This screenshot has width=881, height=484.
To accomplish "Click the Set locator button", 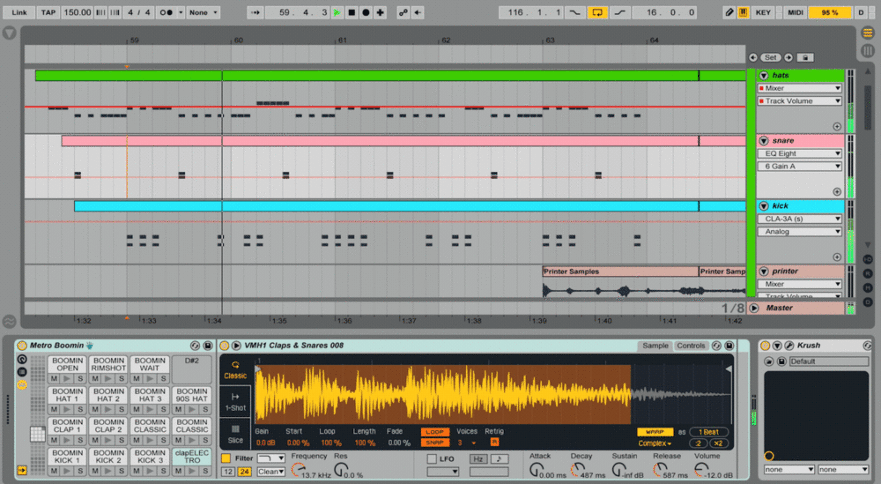I will pos(770,57).
